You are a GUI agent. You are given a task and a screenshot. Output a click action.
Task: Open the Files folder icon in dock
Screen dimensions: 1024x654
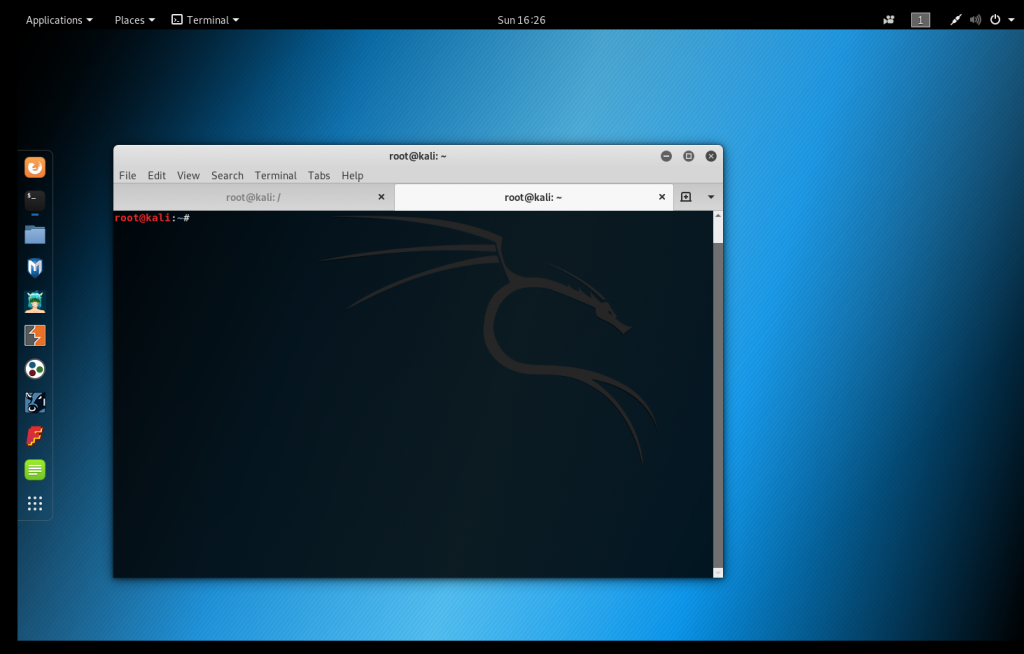[35, 235]
